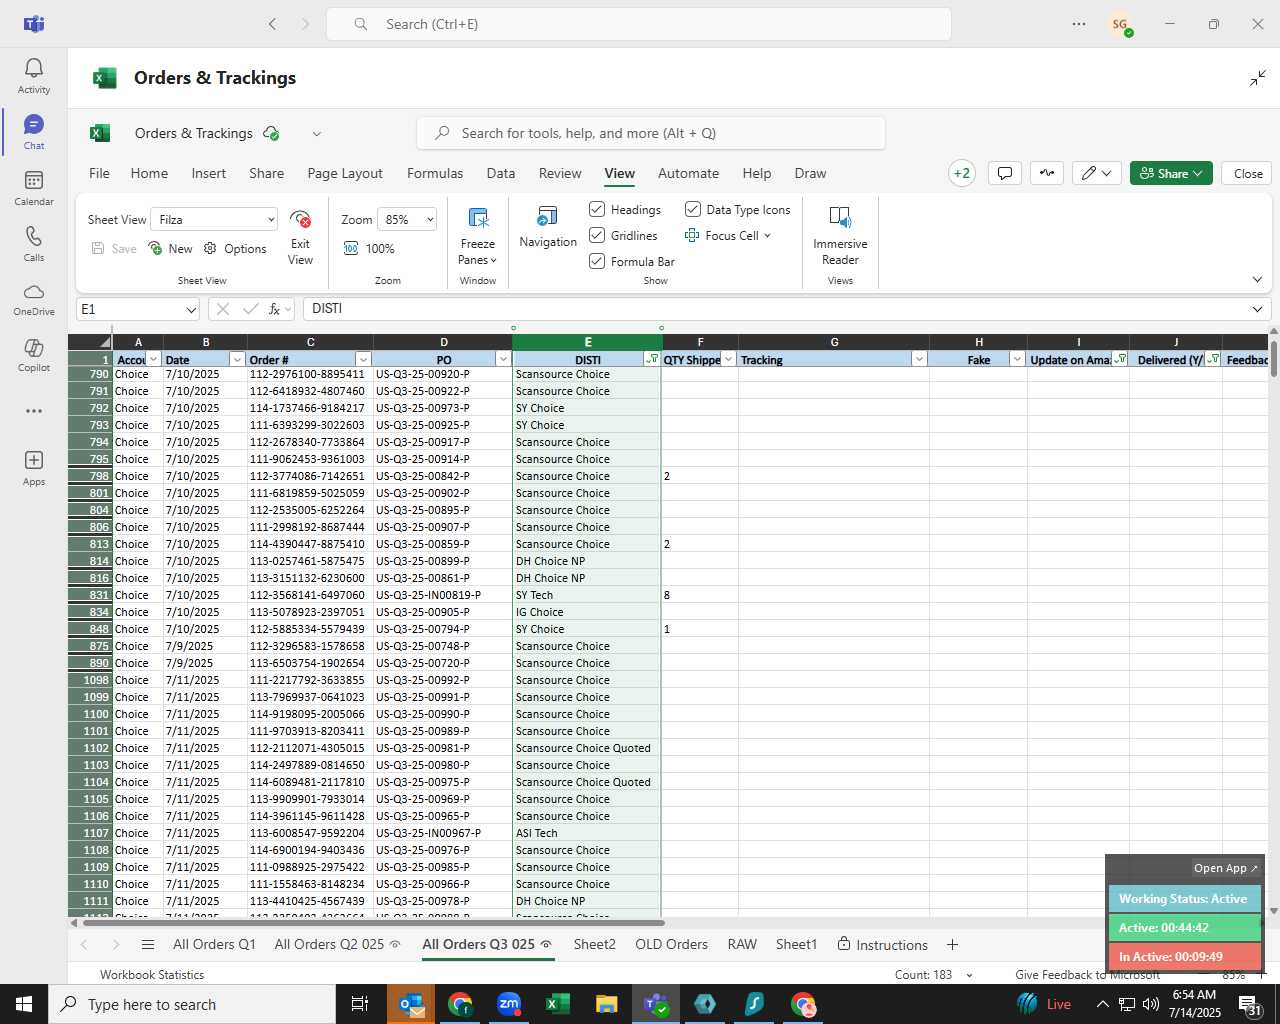
Task: Open the Zoom app in taskbar
Action: (509, 1004)
